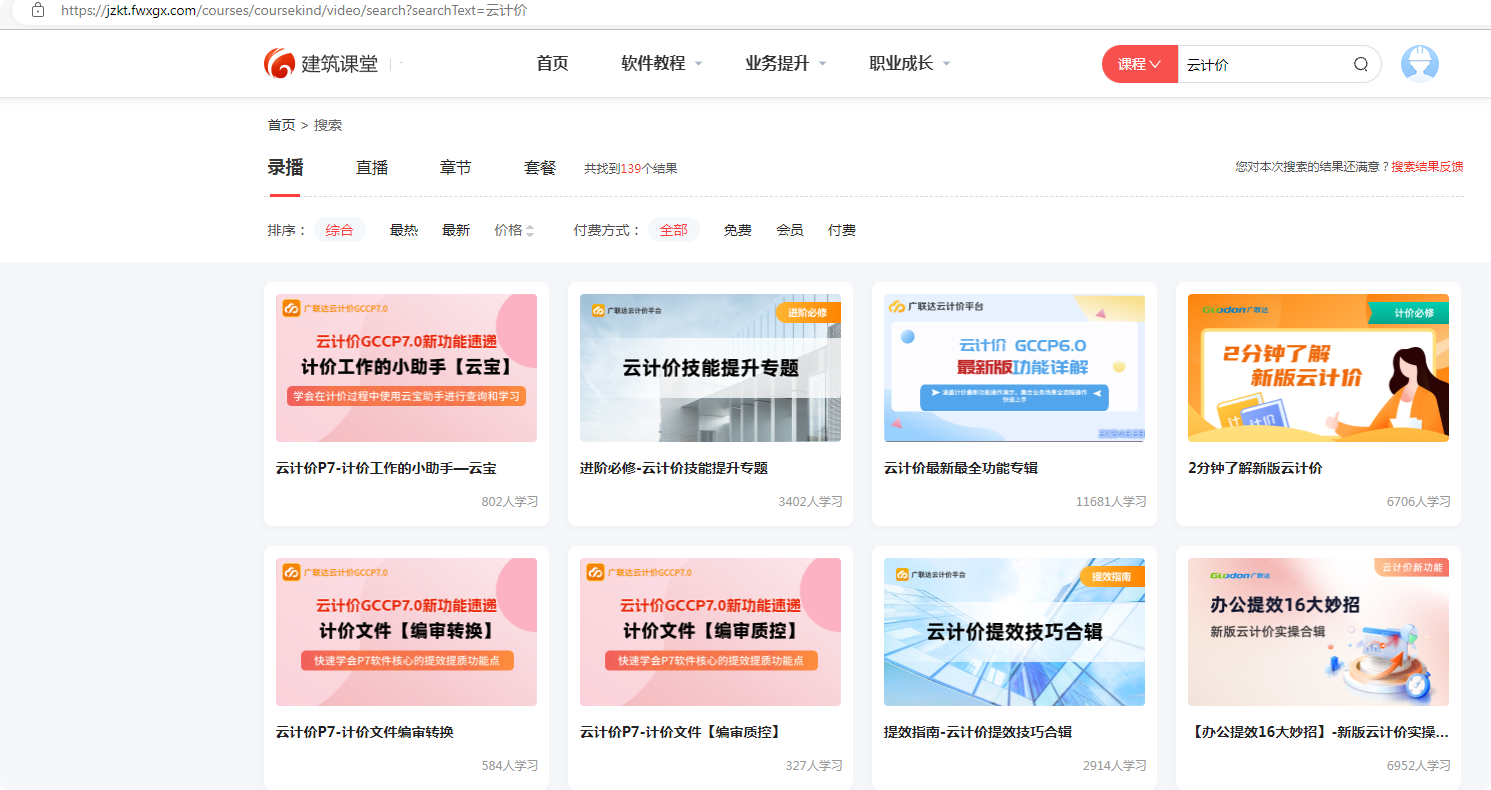1491x790 pixels.
Task: Click the 802人学习 count
Action: [x=510, y=502]
